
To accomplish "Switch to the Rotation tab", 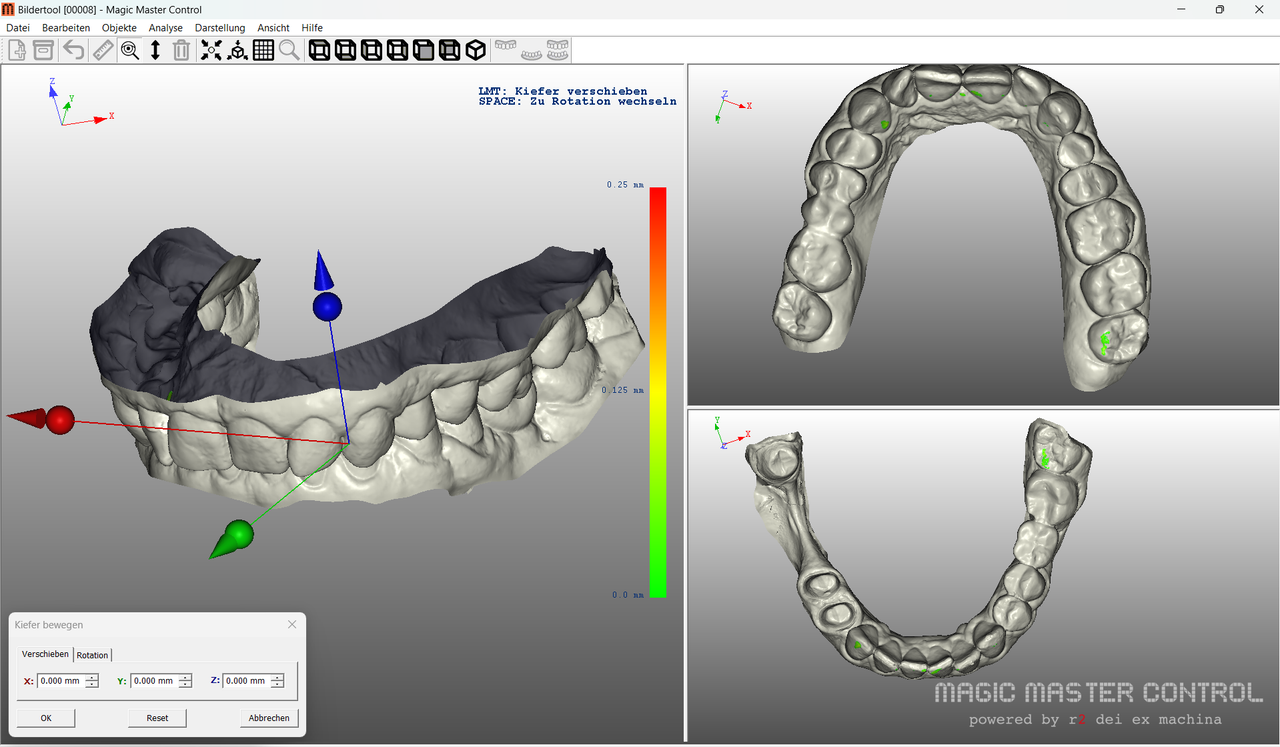I will [92, 655].
